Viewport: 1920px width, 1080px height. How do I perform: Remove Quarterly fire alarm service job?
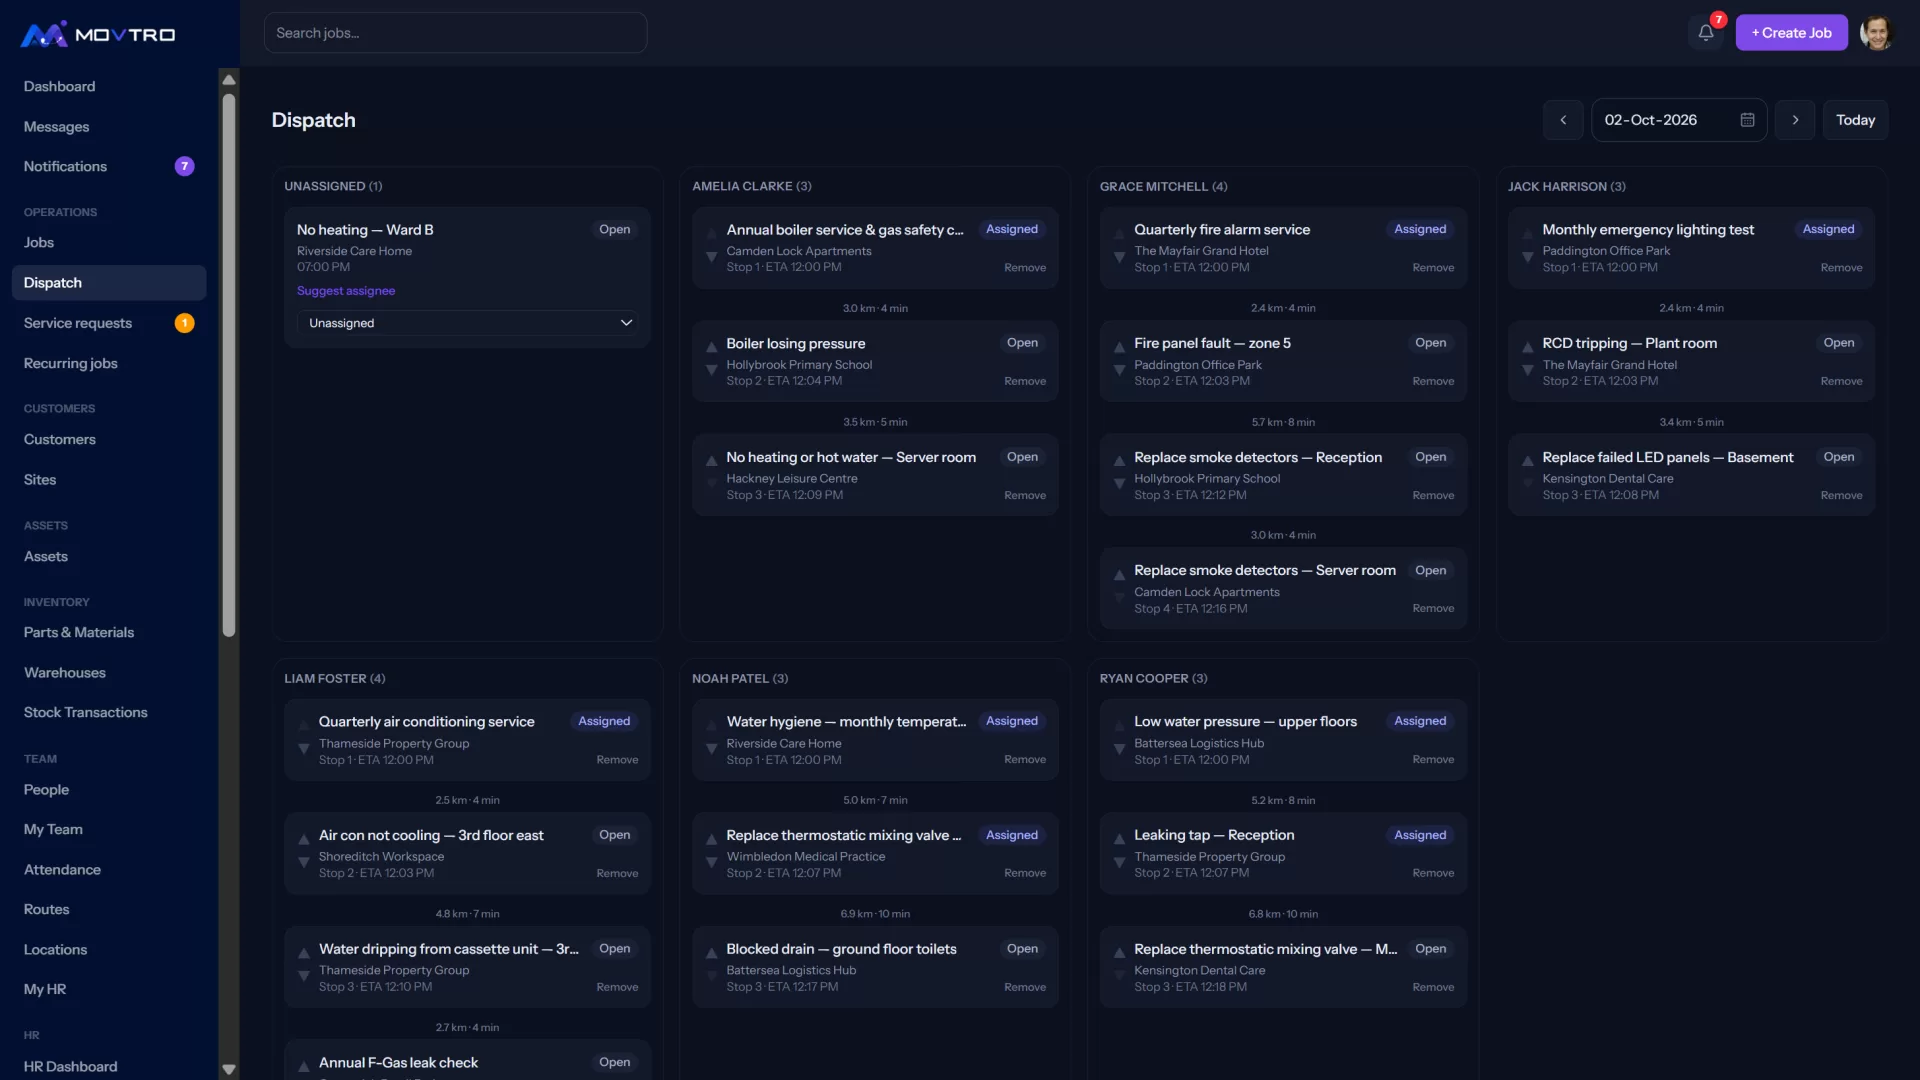point(1433,268)
